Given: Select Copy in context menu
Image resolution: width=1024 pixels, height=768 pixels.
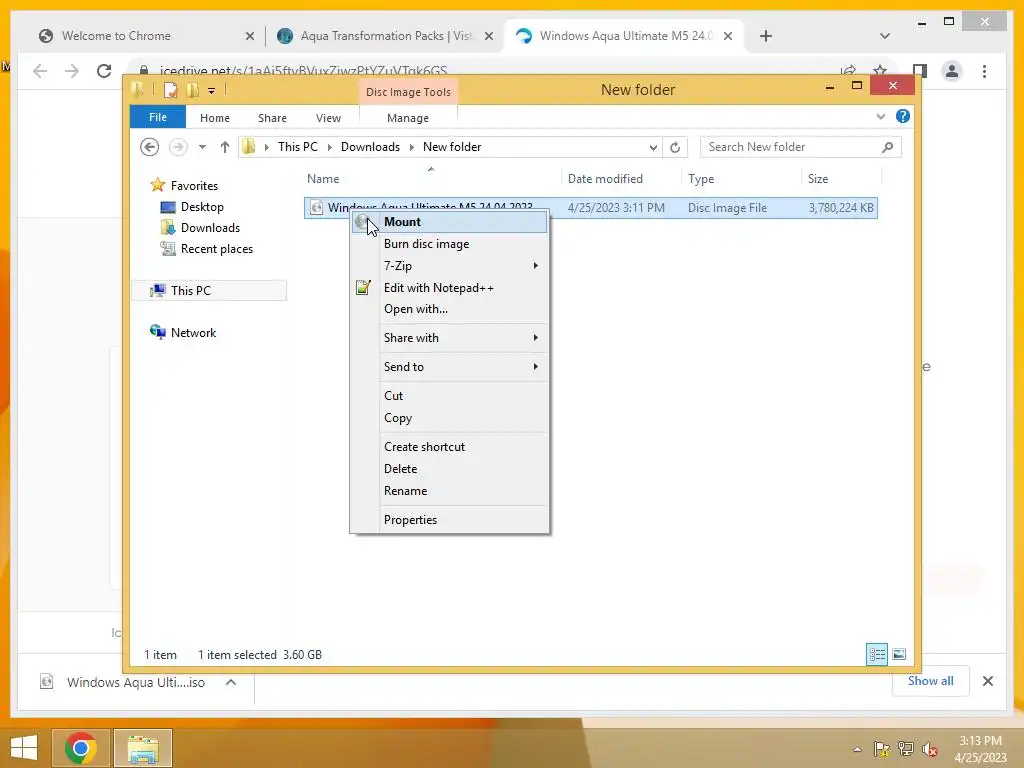Looking at the screenshot, I should pos(449,418).
